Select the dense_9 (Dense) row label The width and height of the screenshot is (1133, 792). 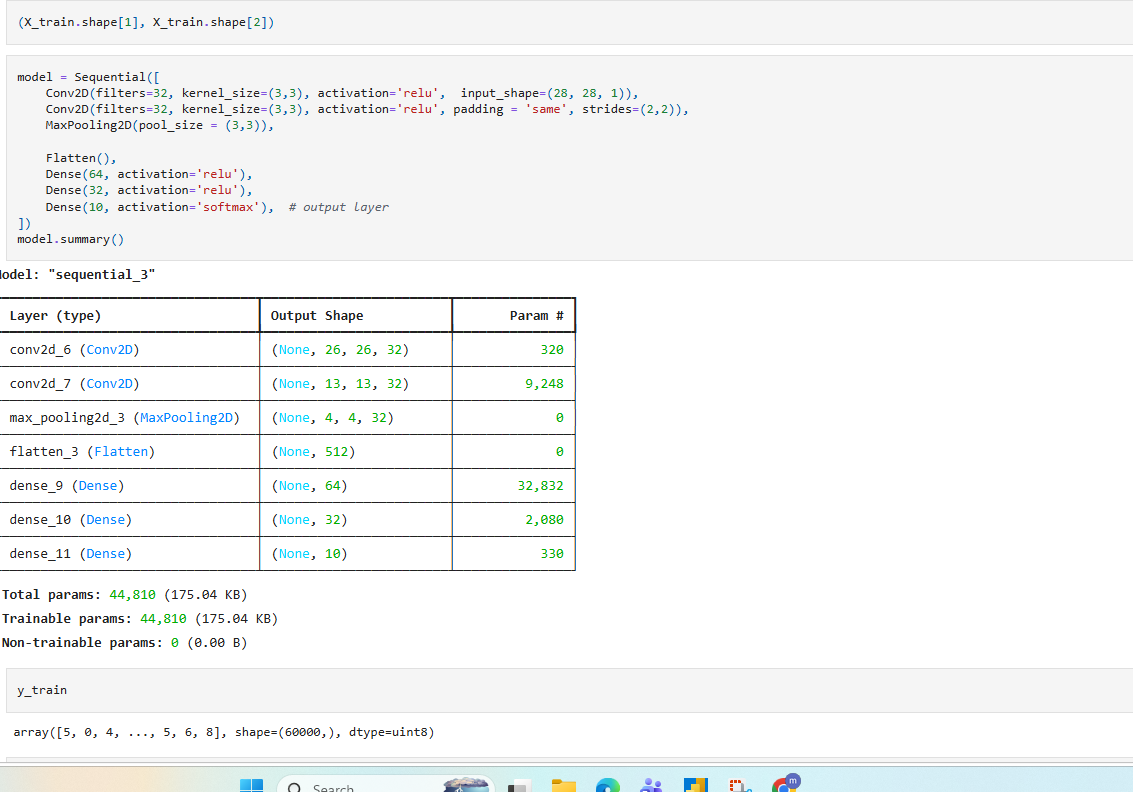click(x=66, y=486)
